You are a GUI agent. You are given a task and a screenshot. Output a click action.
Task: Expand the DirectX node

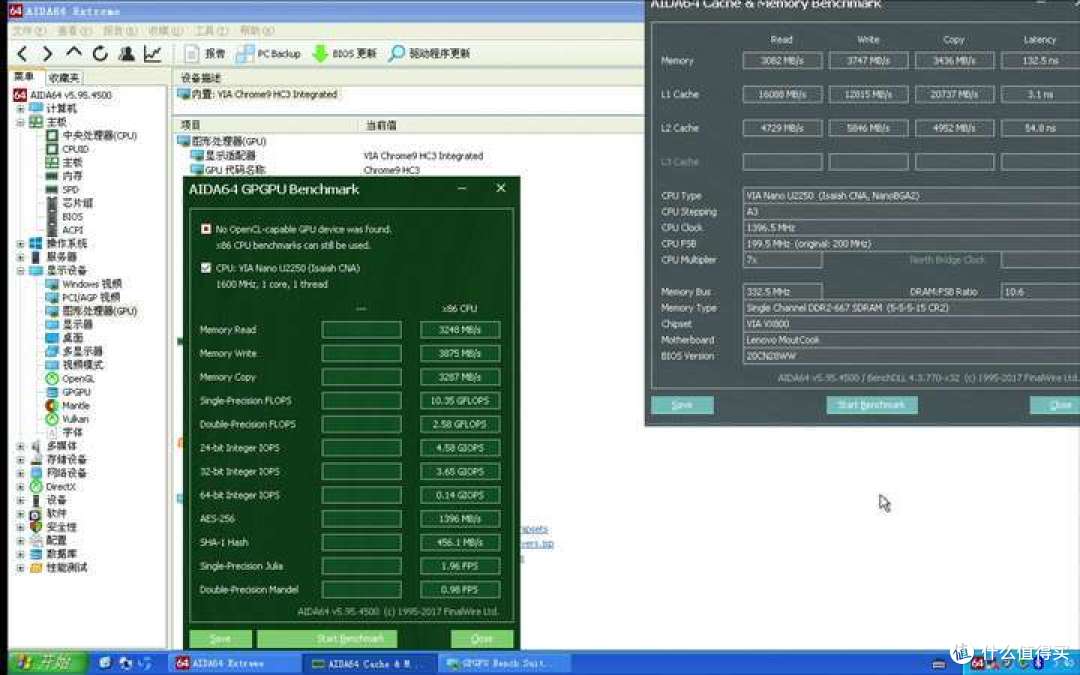point(21,487)
